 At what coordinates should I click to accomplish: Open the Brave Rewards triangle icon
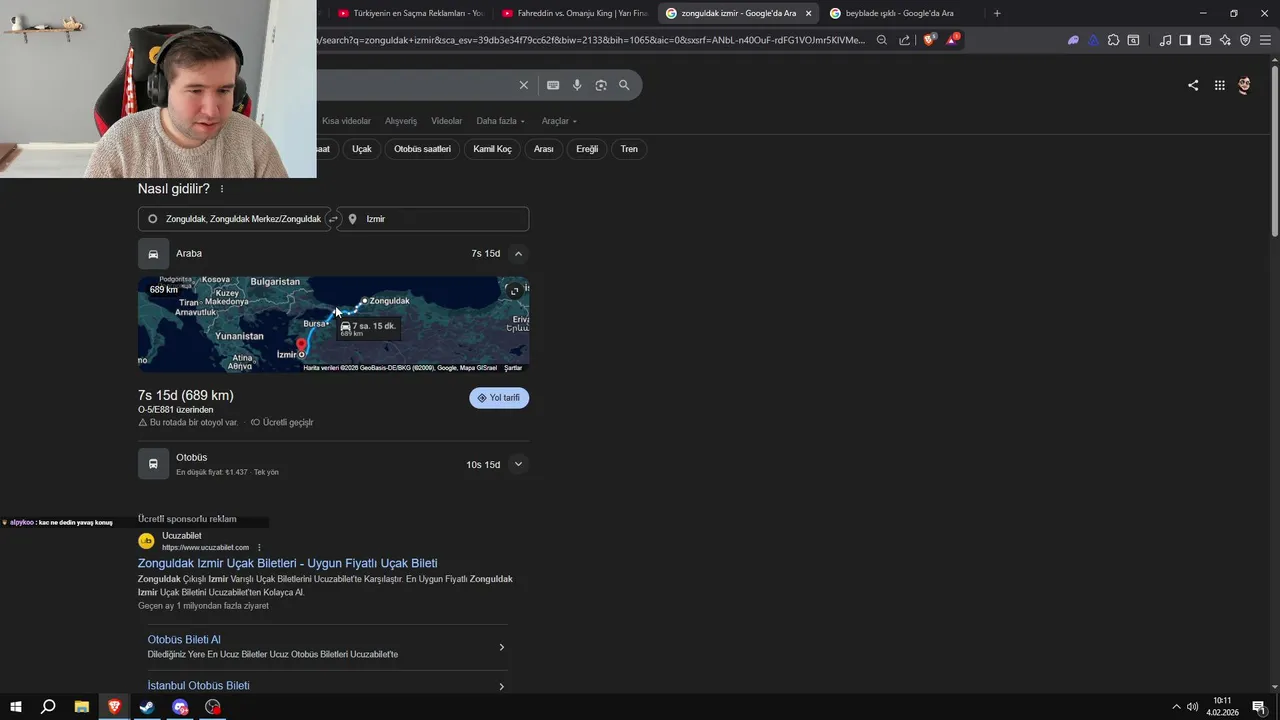click(952, 40)
